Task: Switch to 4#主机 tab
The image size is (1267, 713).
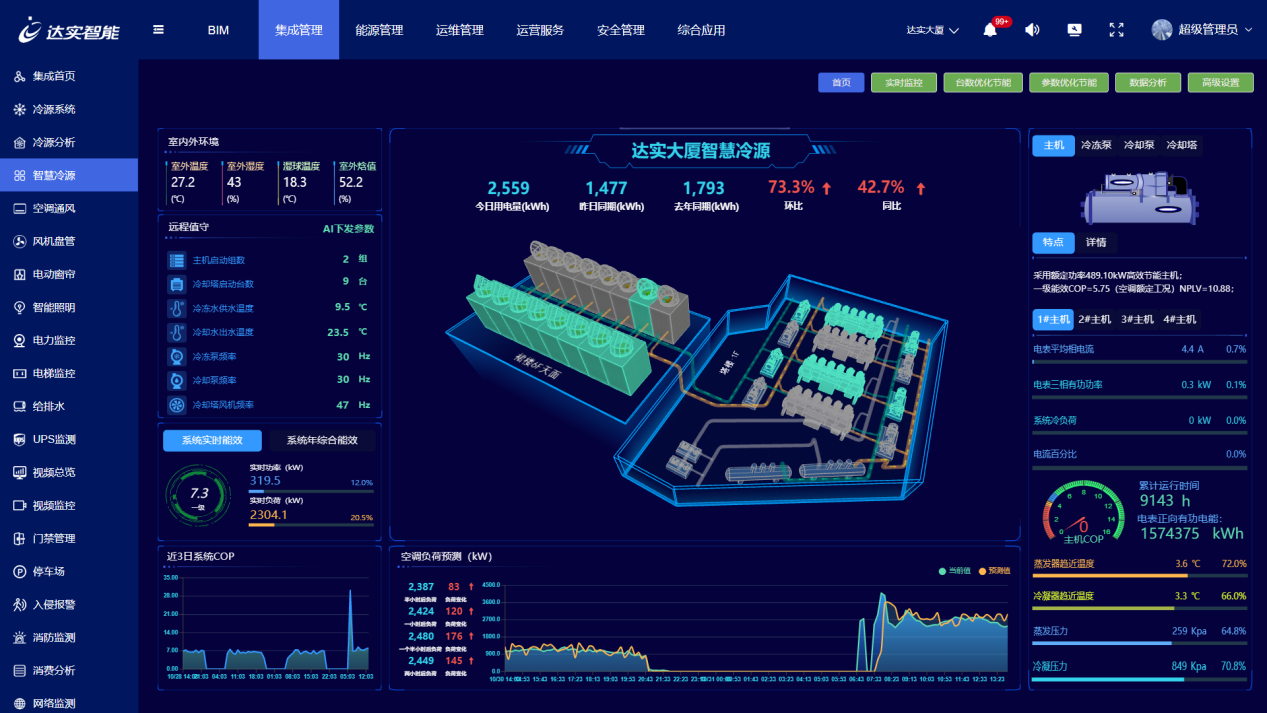Action: 1180,320
